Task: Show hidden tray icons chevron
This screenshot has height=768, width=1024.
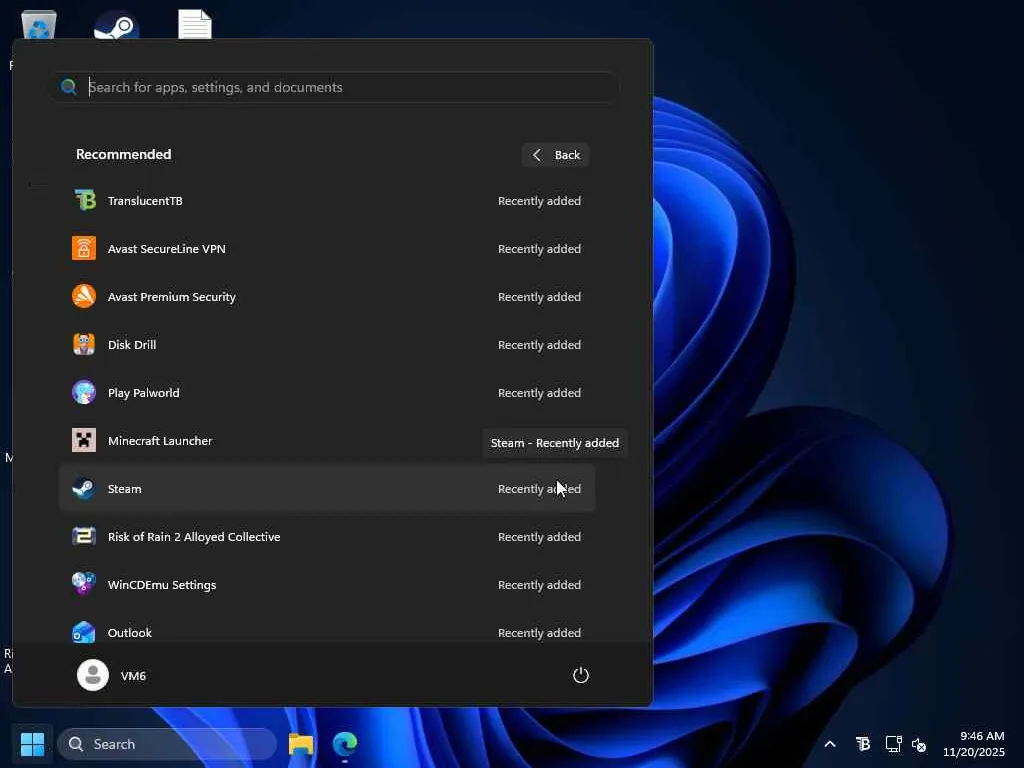Action: (830, 744)
